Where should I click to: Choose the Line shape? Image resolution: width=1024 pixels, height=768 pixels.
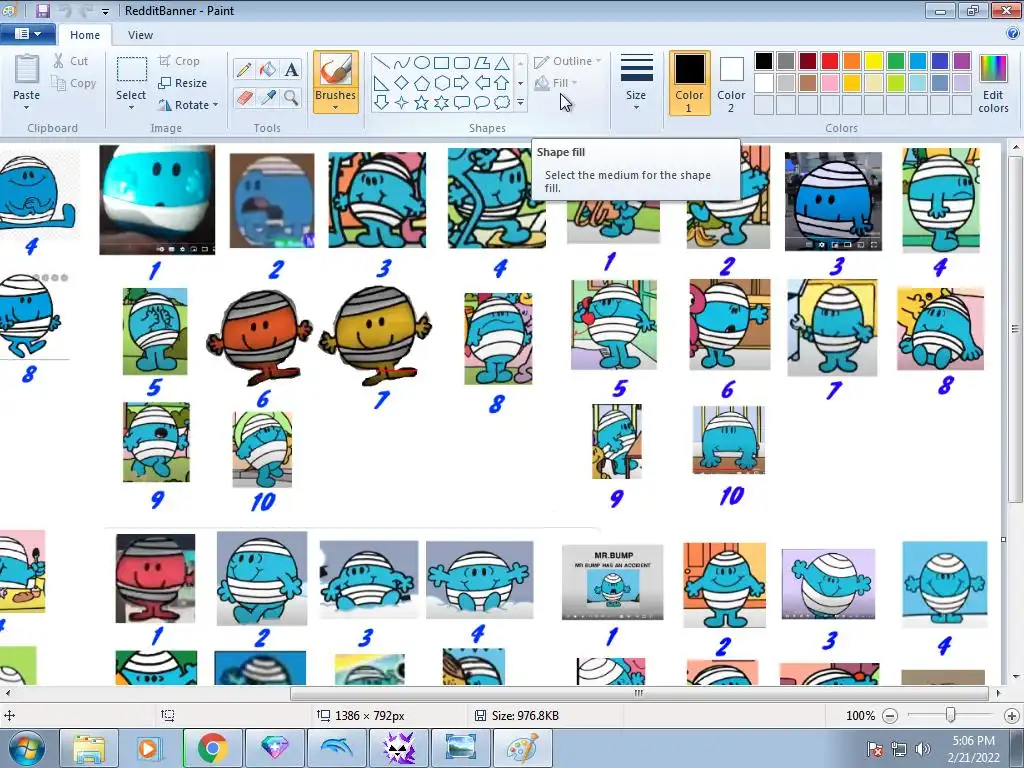click(x=382, y=63)
